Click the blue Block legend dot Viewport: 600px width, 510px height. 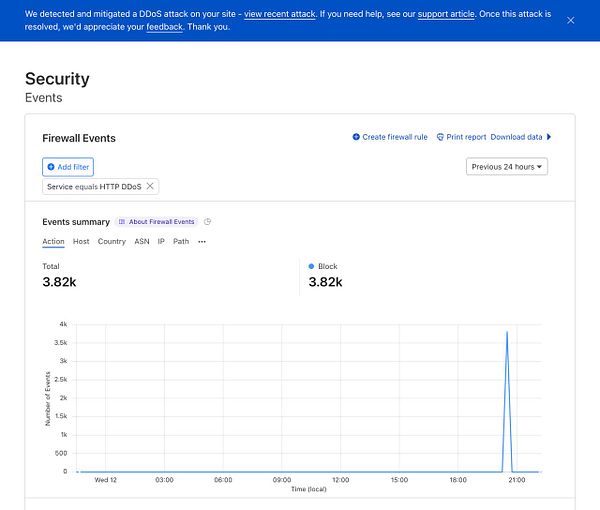pos(311,266)
